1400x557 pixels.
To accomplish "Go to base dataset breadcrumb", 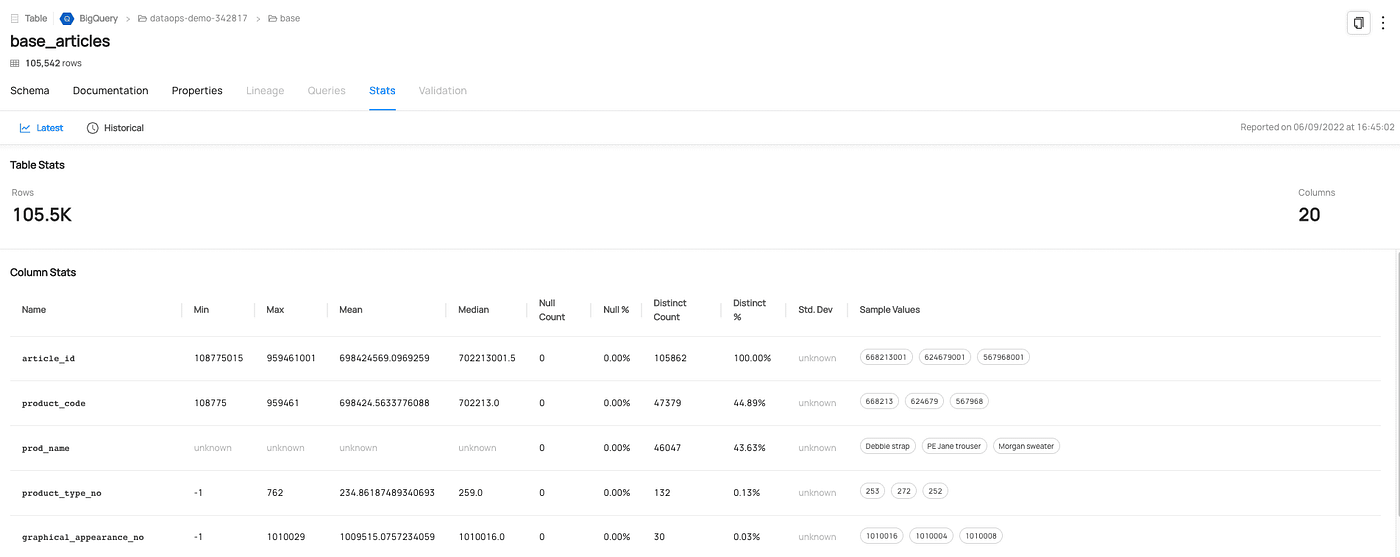I will [290, 18].
